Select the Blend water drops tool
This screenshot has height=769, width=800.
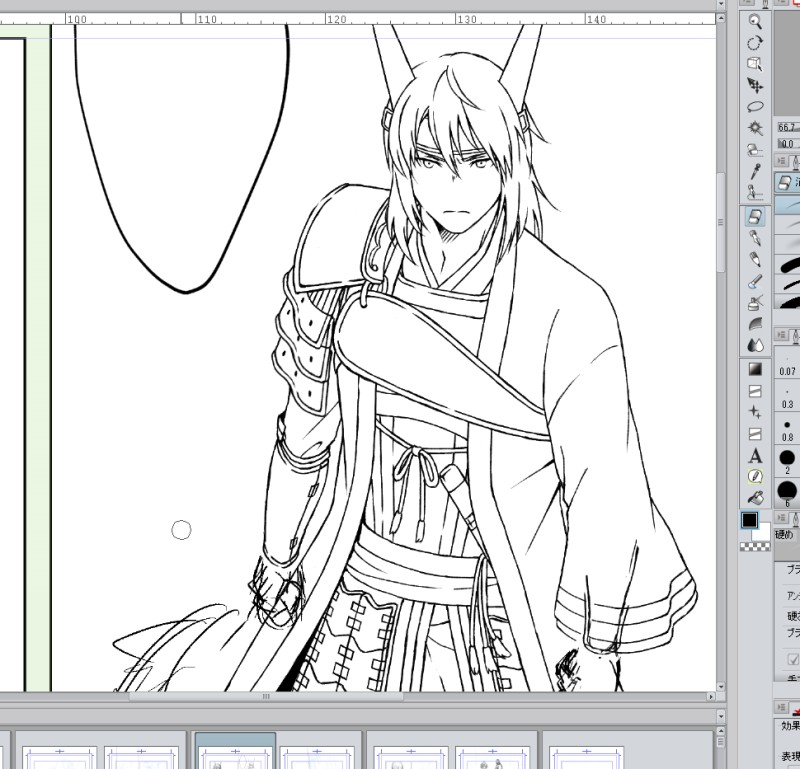[755, 345]
